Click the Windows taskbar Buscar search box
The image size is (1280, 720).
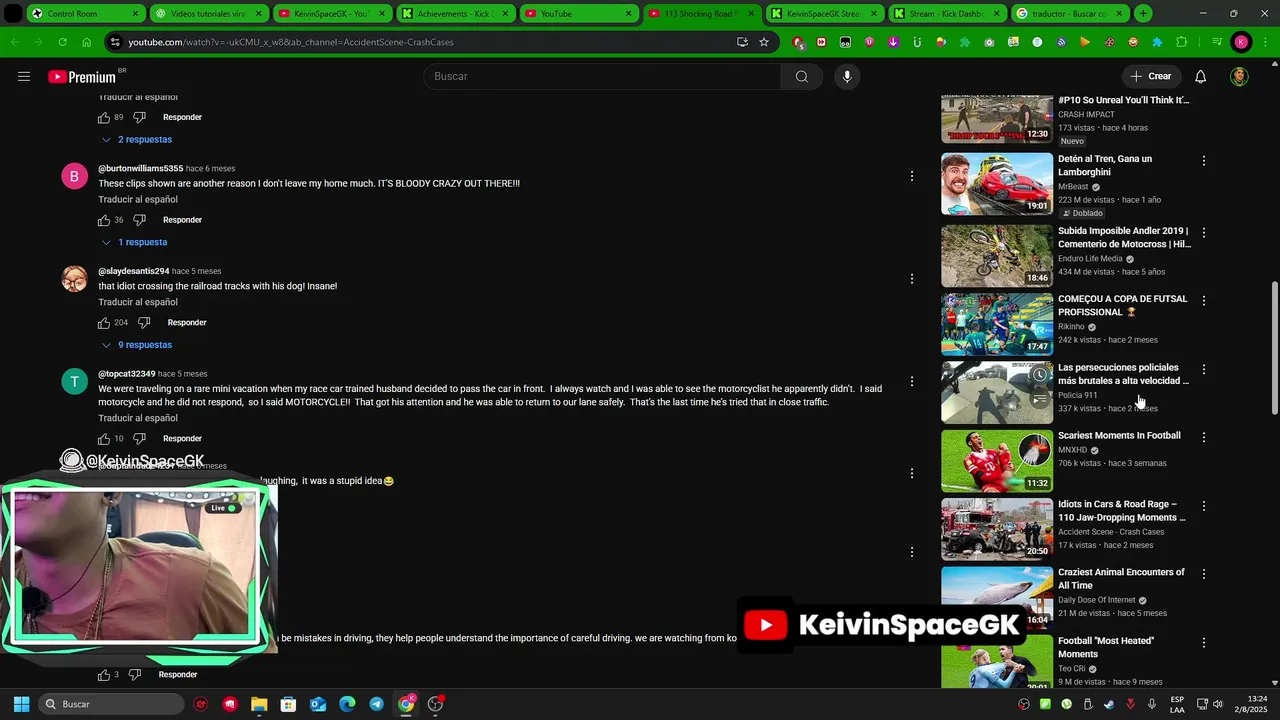click(x=113, y=704)
